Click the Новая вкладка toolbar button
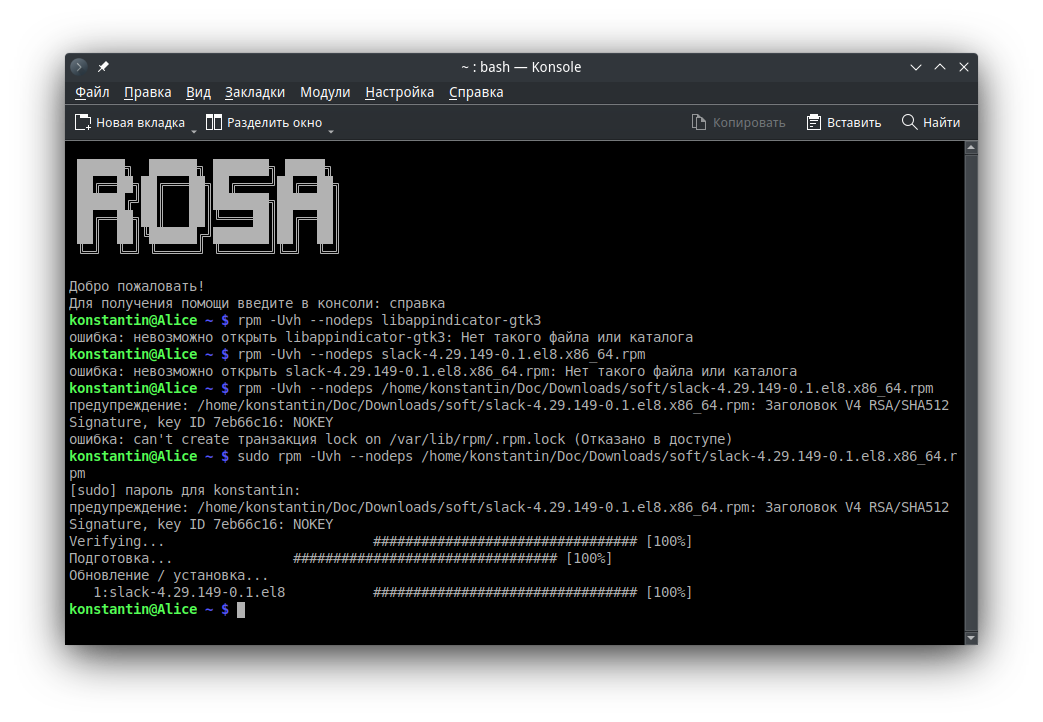This screenshot has height=722, width=1043. [x=130, y=123]
